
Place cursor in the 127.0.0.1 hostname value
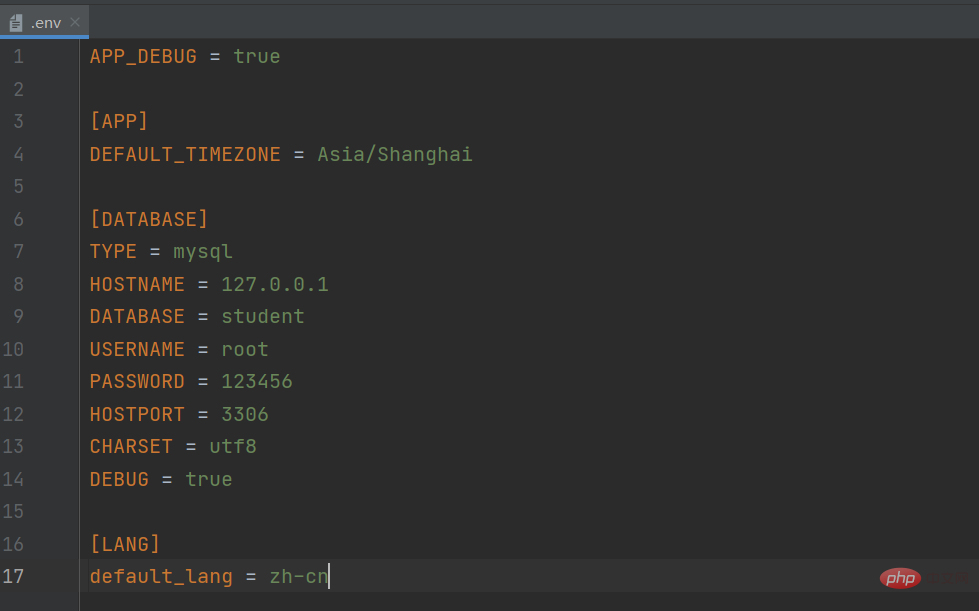point(275,284)
